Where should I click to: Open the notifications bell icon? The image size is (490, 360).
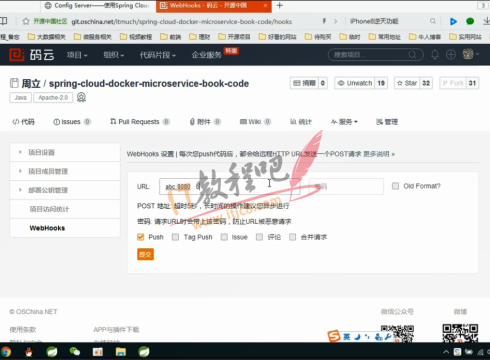click(435, 55)
